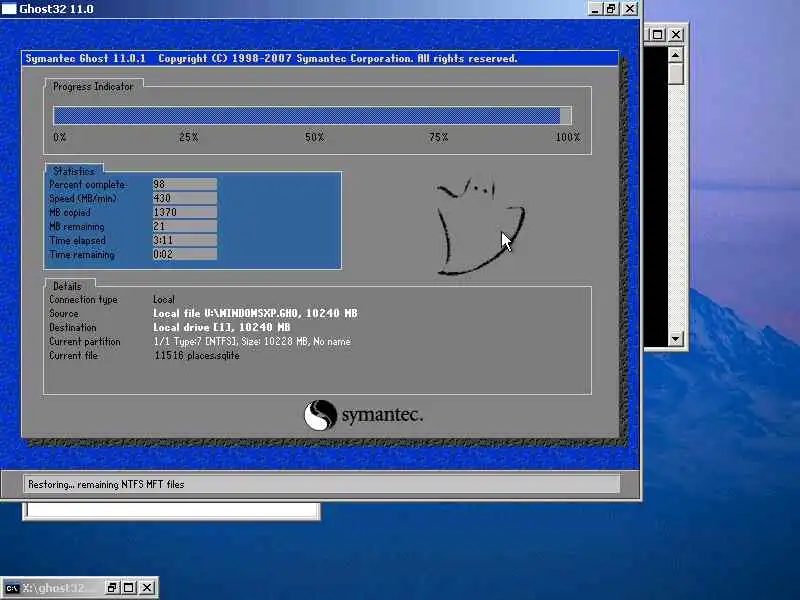800x600 pixels.
Task: Click the Current partition NTFS details text
Action: [x=252, y=341]
